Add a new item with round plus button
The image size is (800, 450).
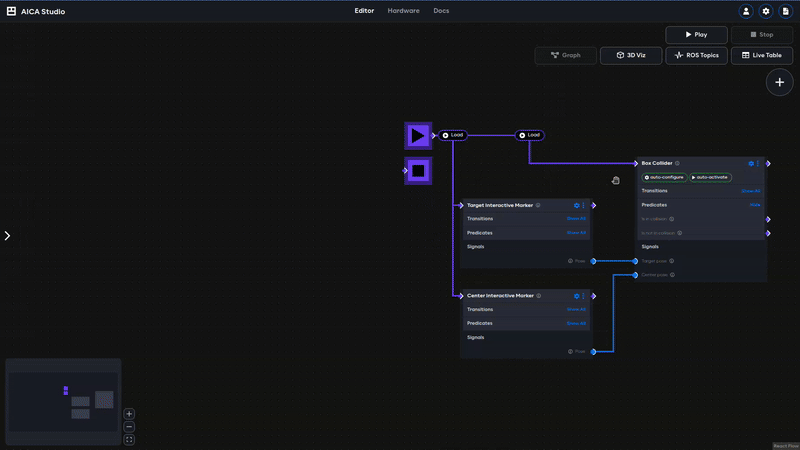pyautogui.click(x=780, y=82)
